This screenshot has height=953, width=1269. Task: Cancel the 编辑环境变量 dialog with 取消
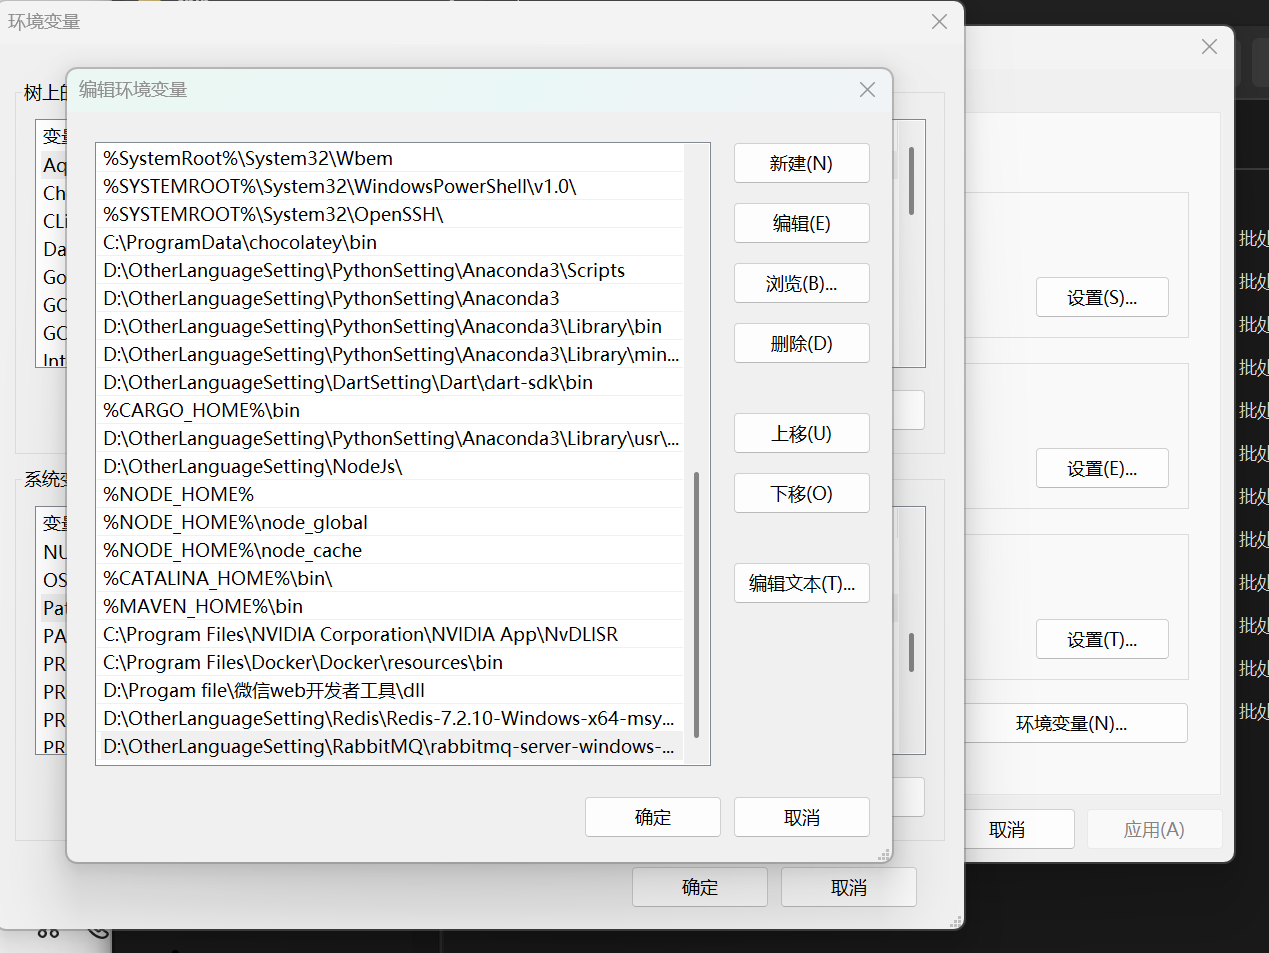801,817
